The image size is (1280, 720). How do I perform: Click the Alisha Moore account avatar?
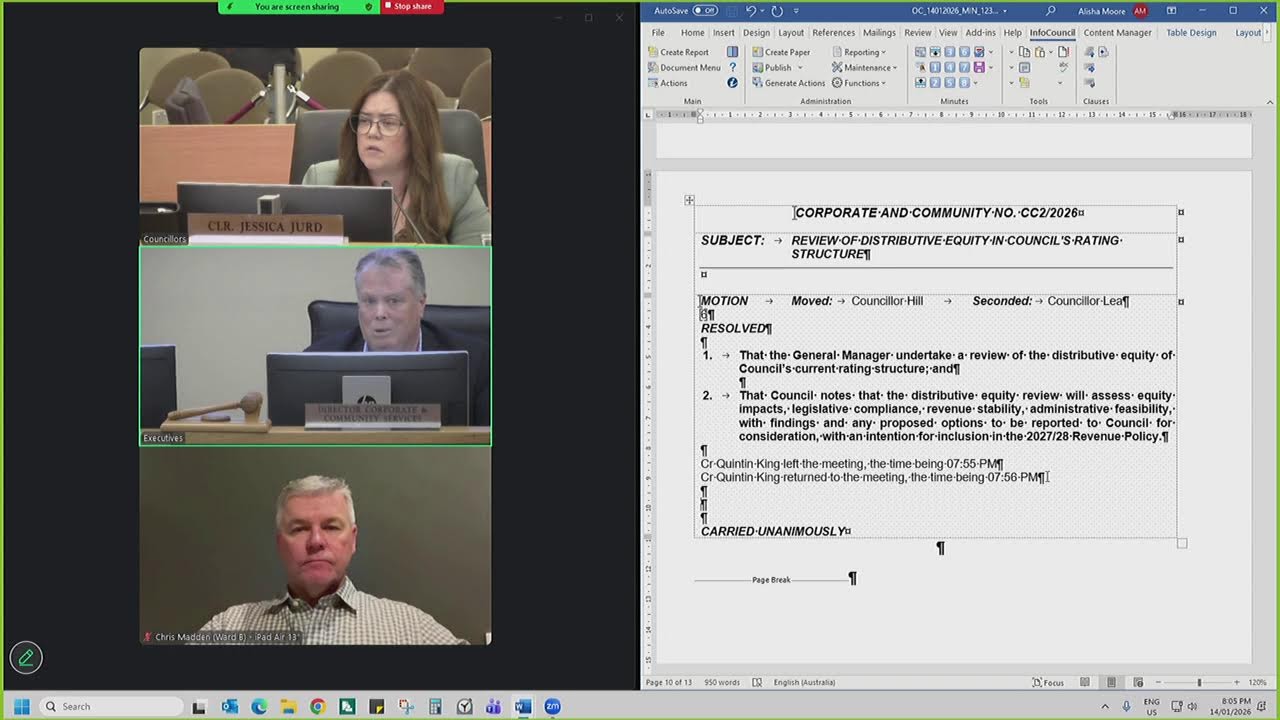coord(1140,11)
